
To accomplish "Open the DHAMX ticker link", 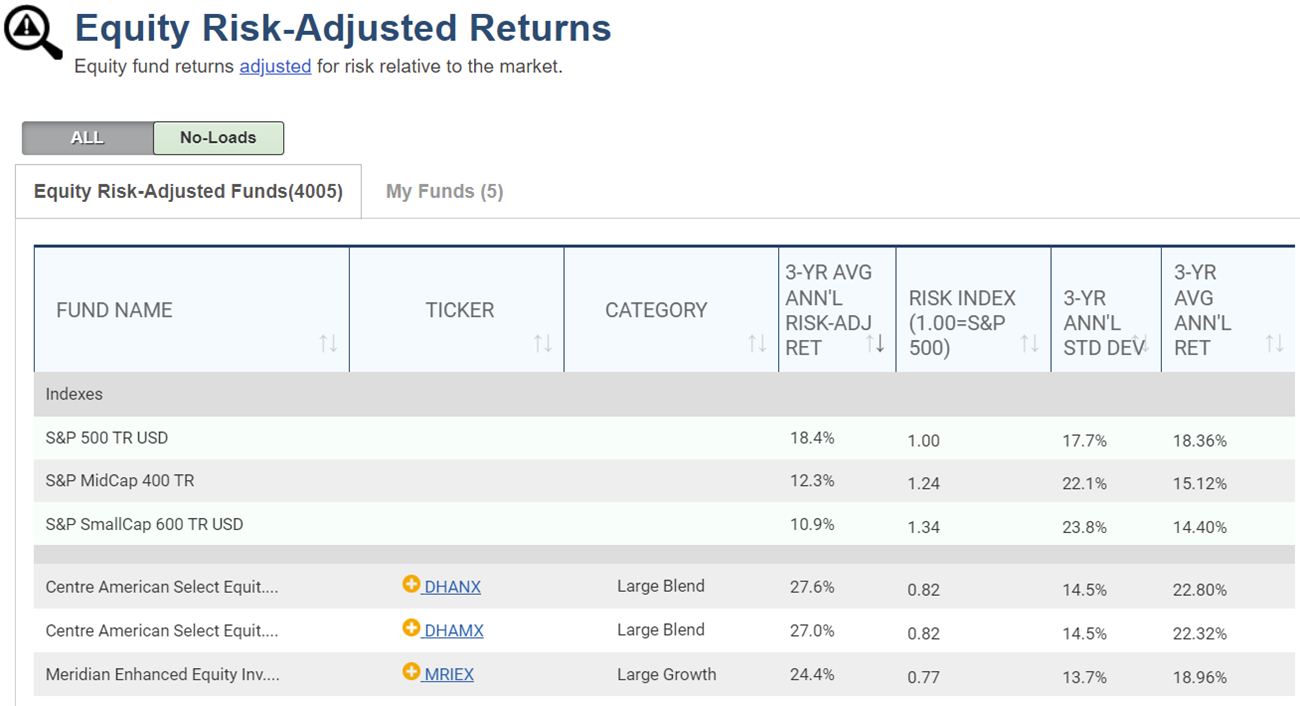I will click(x=453, y=631).
